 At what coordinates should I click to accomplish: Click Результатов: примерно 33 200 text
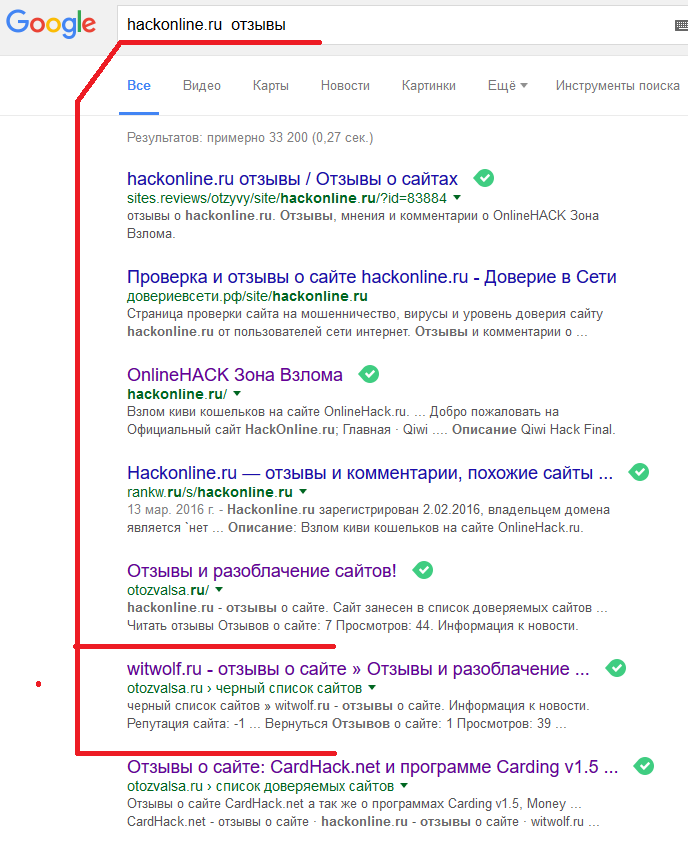pos(250,137)
